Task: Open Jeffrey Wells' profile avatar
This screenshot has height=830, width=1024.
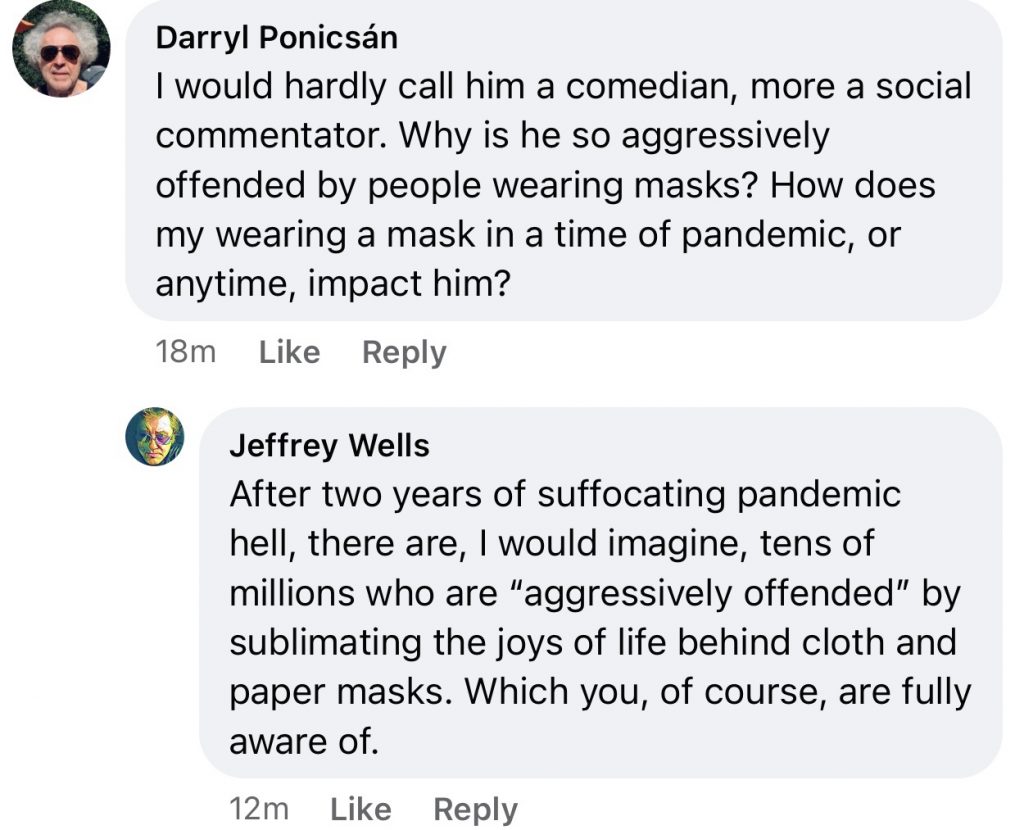Action: [155, 437]
